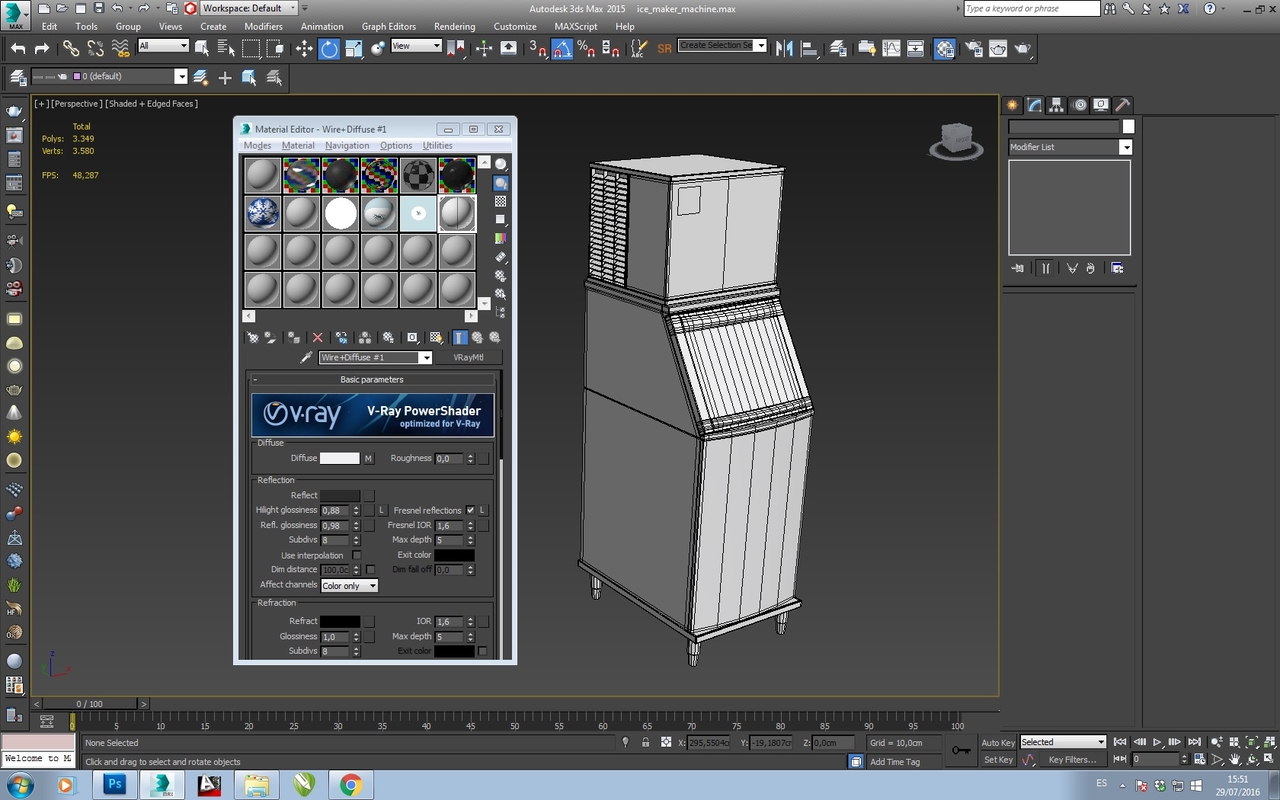Click Add Time Tag in status bar
The width and height of the screenshot is (1280, 800).
tap(895, 762)
